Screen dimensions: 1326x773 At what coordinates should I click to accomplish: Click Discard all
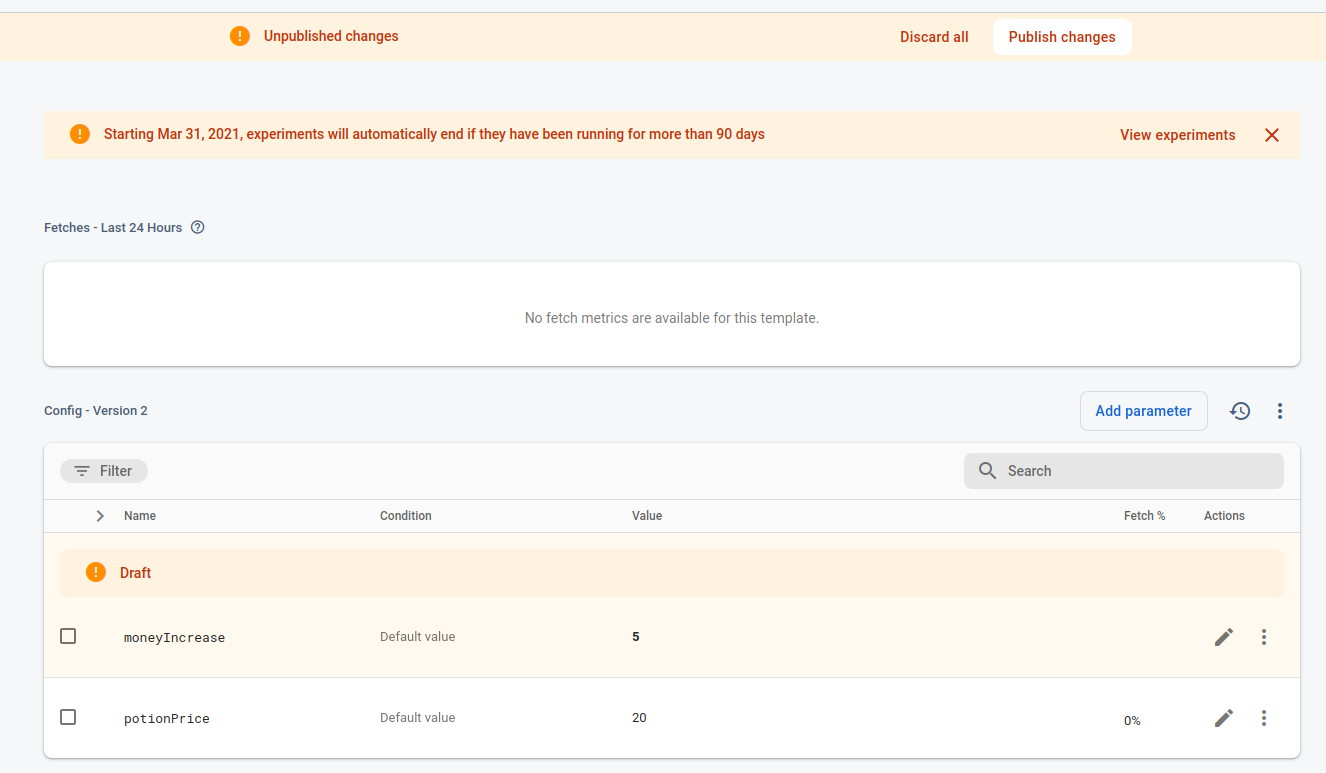[x=934, y=37]
